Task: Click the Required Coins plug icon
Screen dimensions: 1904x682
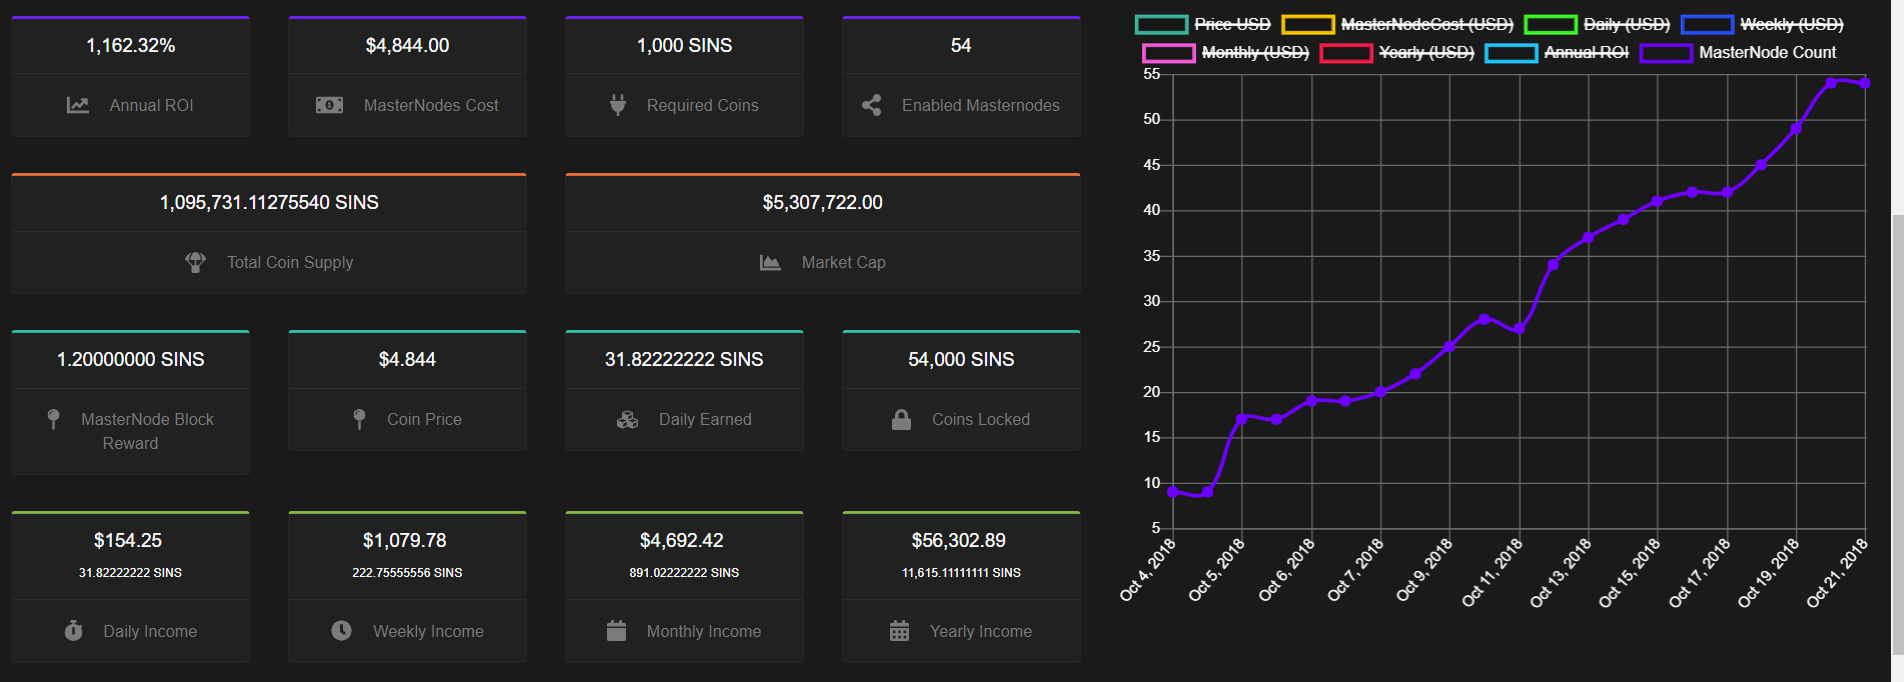Action: coord(618,105)
